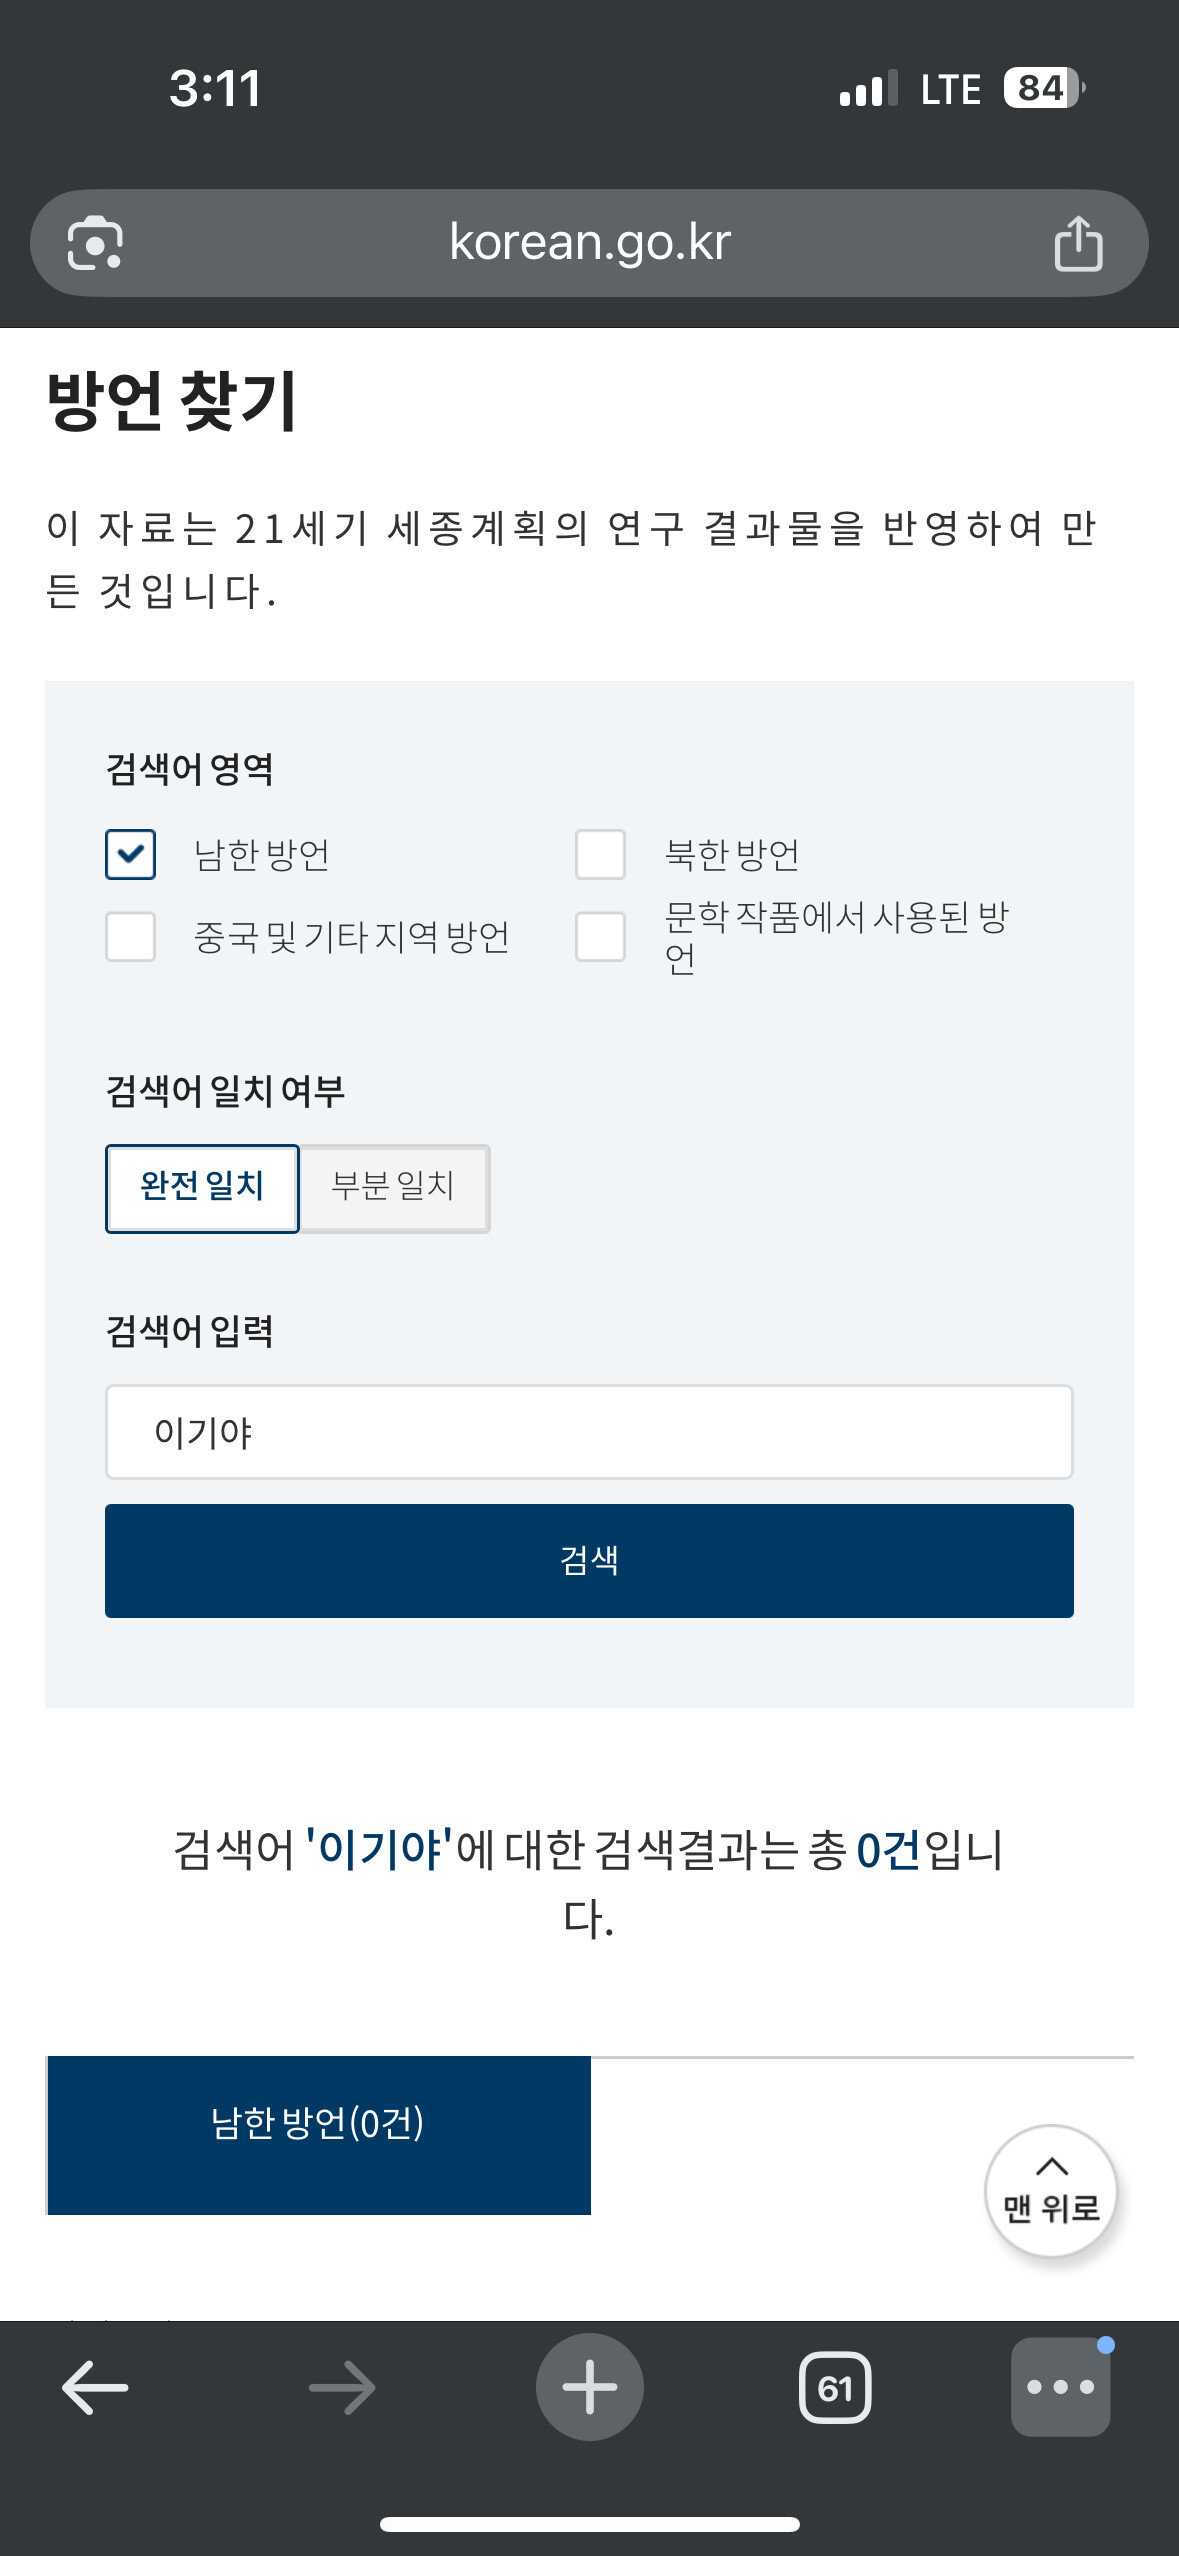Check the 북한 방언 checkbox
1179x2556 pixels.
[x=600, y=854]
